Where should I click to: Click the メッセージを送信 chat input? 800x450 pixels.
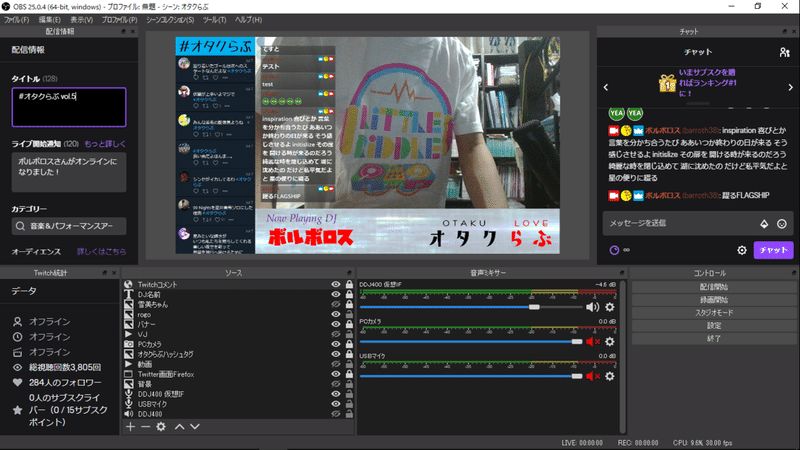coord(682,223)
